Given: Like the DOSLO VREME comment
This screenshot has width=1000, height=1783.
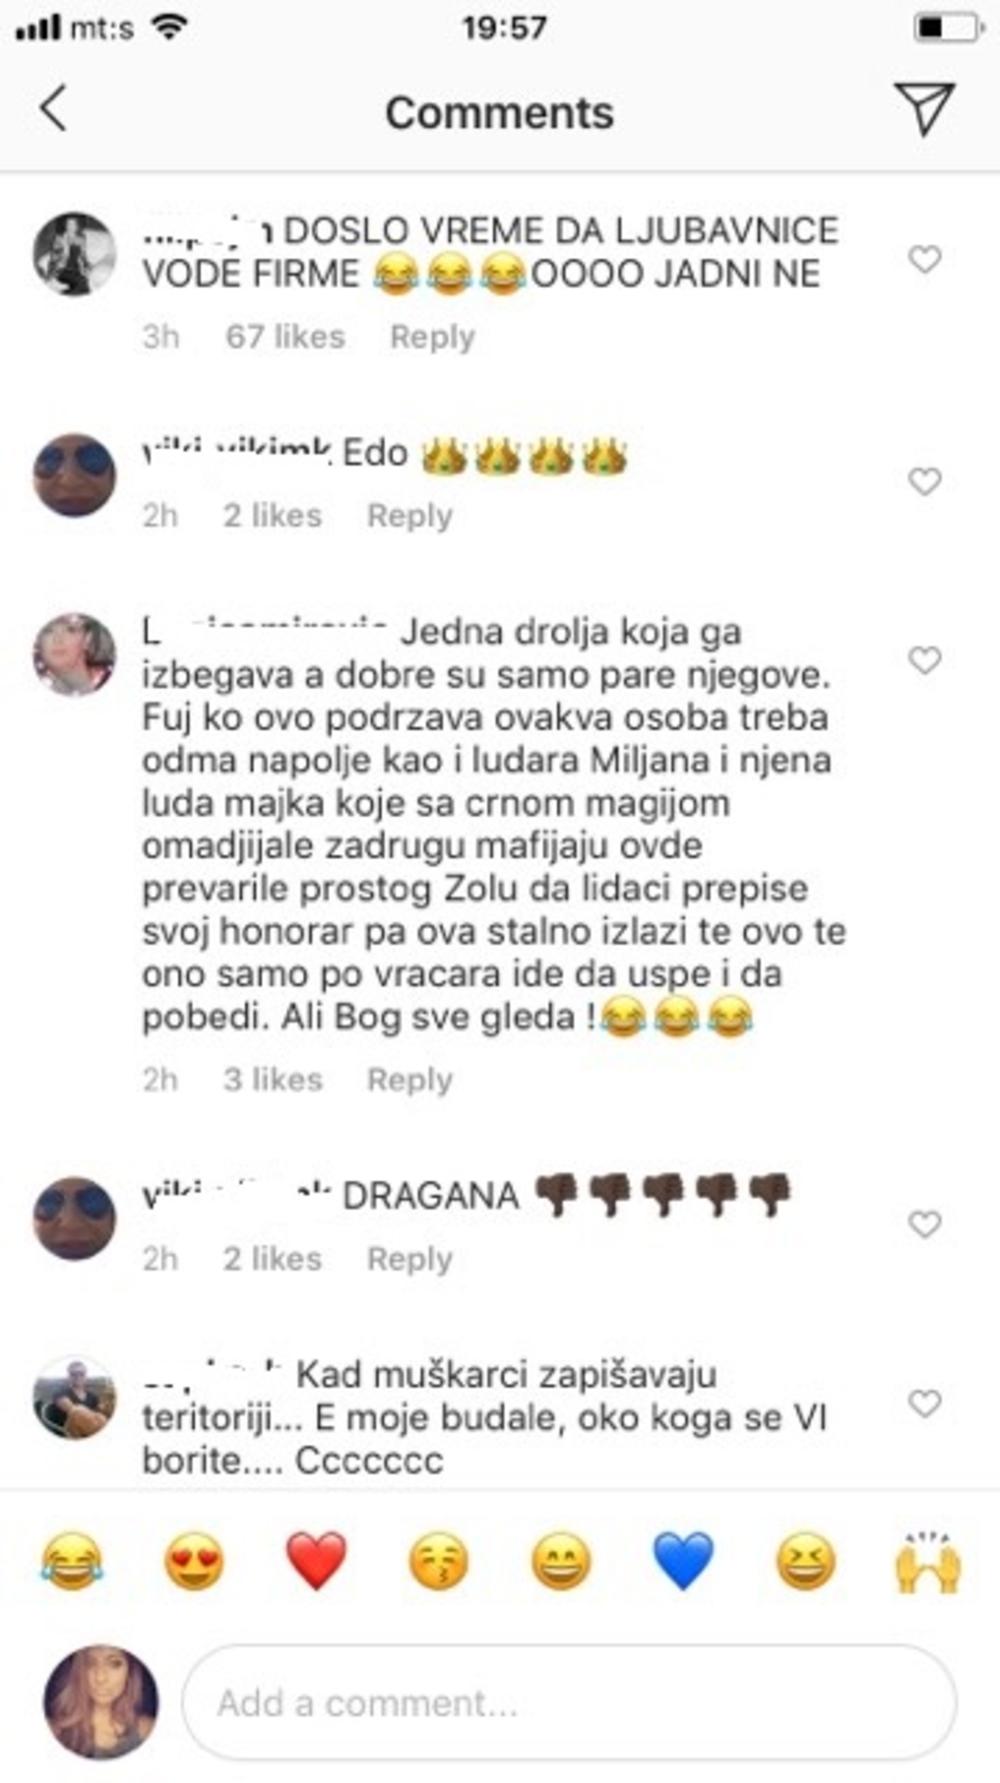Looking at the screenshot, I should (x=925, y=260).
